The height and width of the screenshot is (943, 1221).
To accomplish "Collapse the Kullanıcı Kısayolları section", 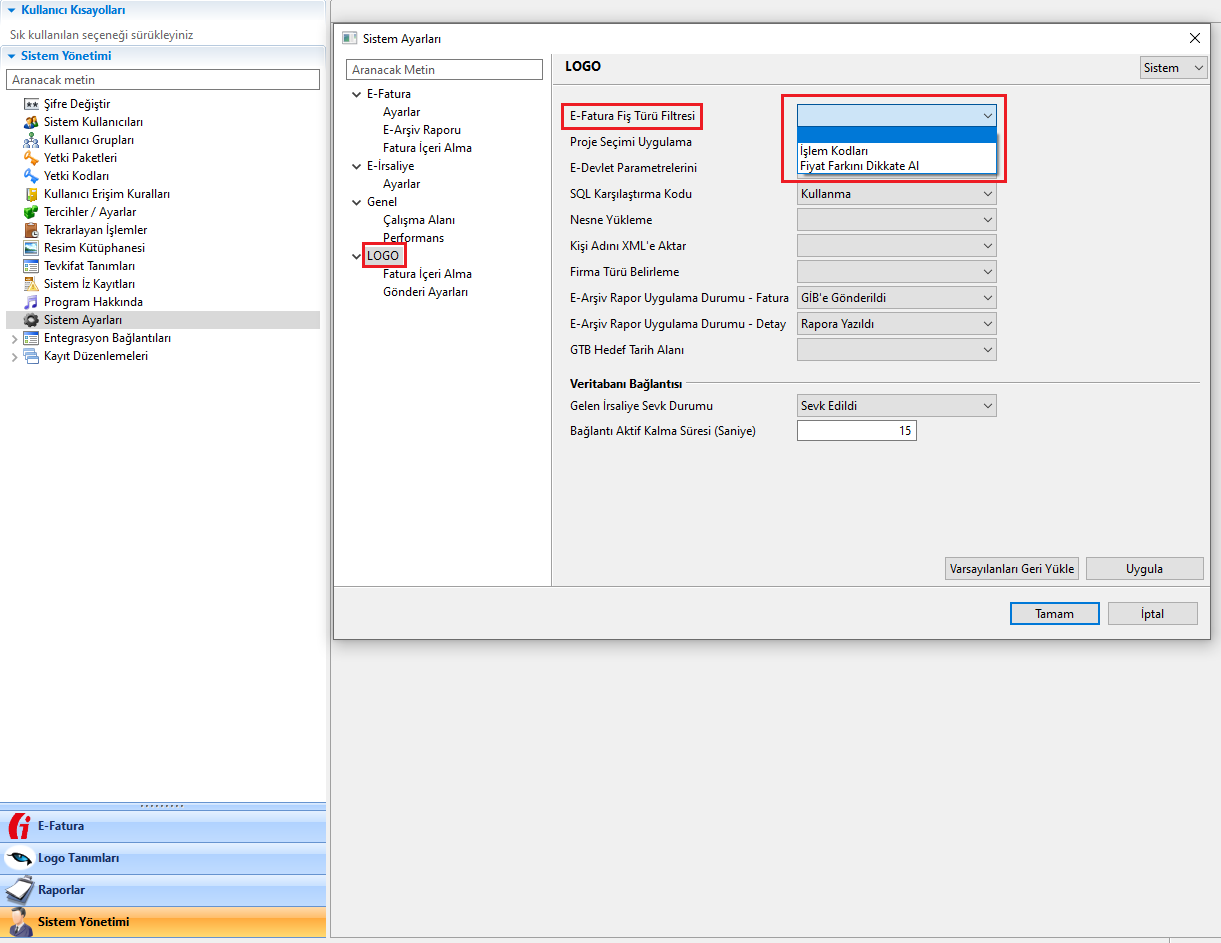I will (11, 10).
